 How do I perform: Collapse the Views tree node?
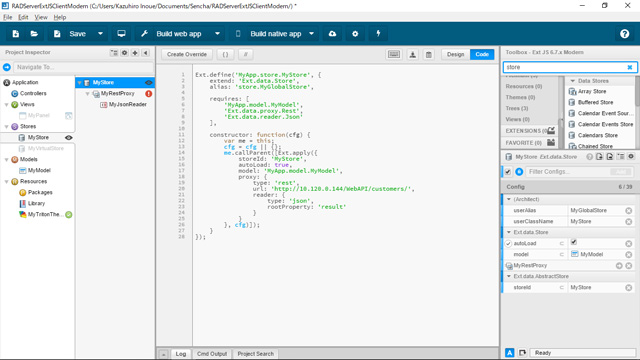coord(7,104)
